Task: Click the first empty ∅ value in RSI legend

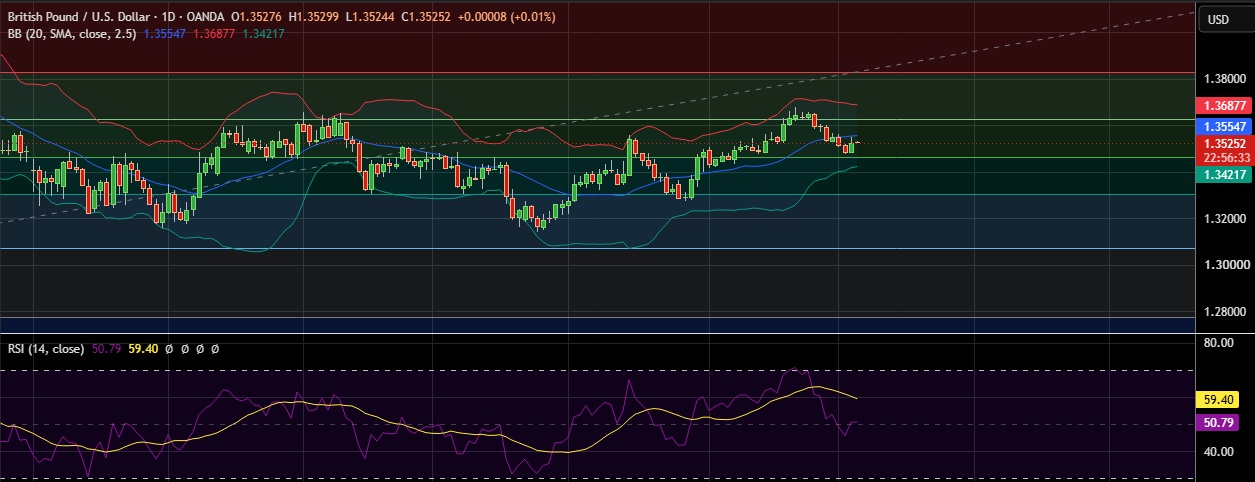Action: [x=170, y=349]
